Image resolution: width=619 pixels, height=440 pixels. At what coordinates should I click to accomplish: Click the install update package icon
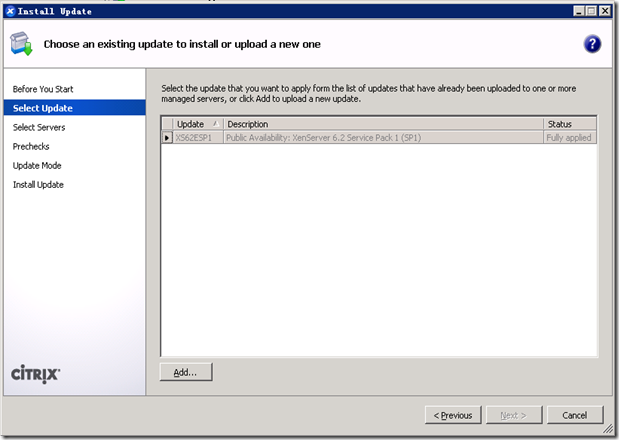pyautogui.click(x=21, y=44)
